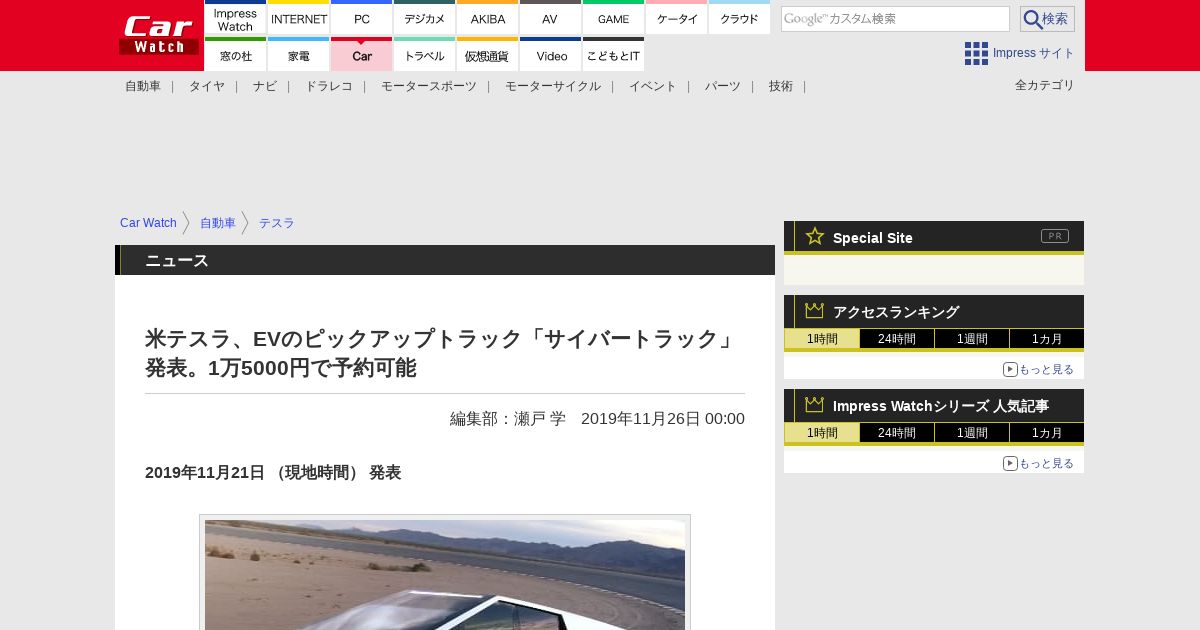Viewport: 1200px width, 630px height.
Task: Open the Video Watch tab
Action: [550, 55]
